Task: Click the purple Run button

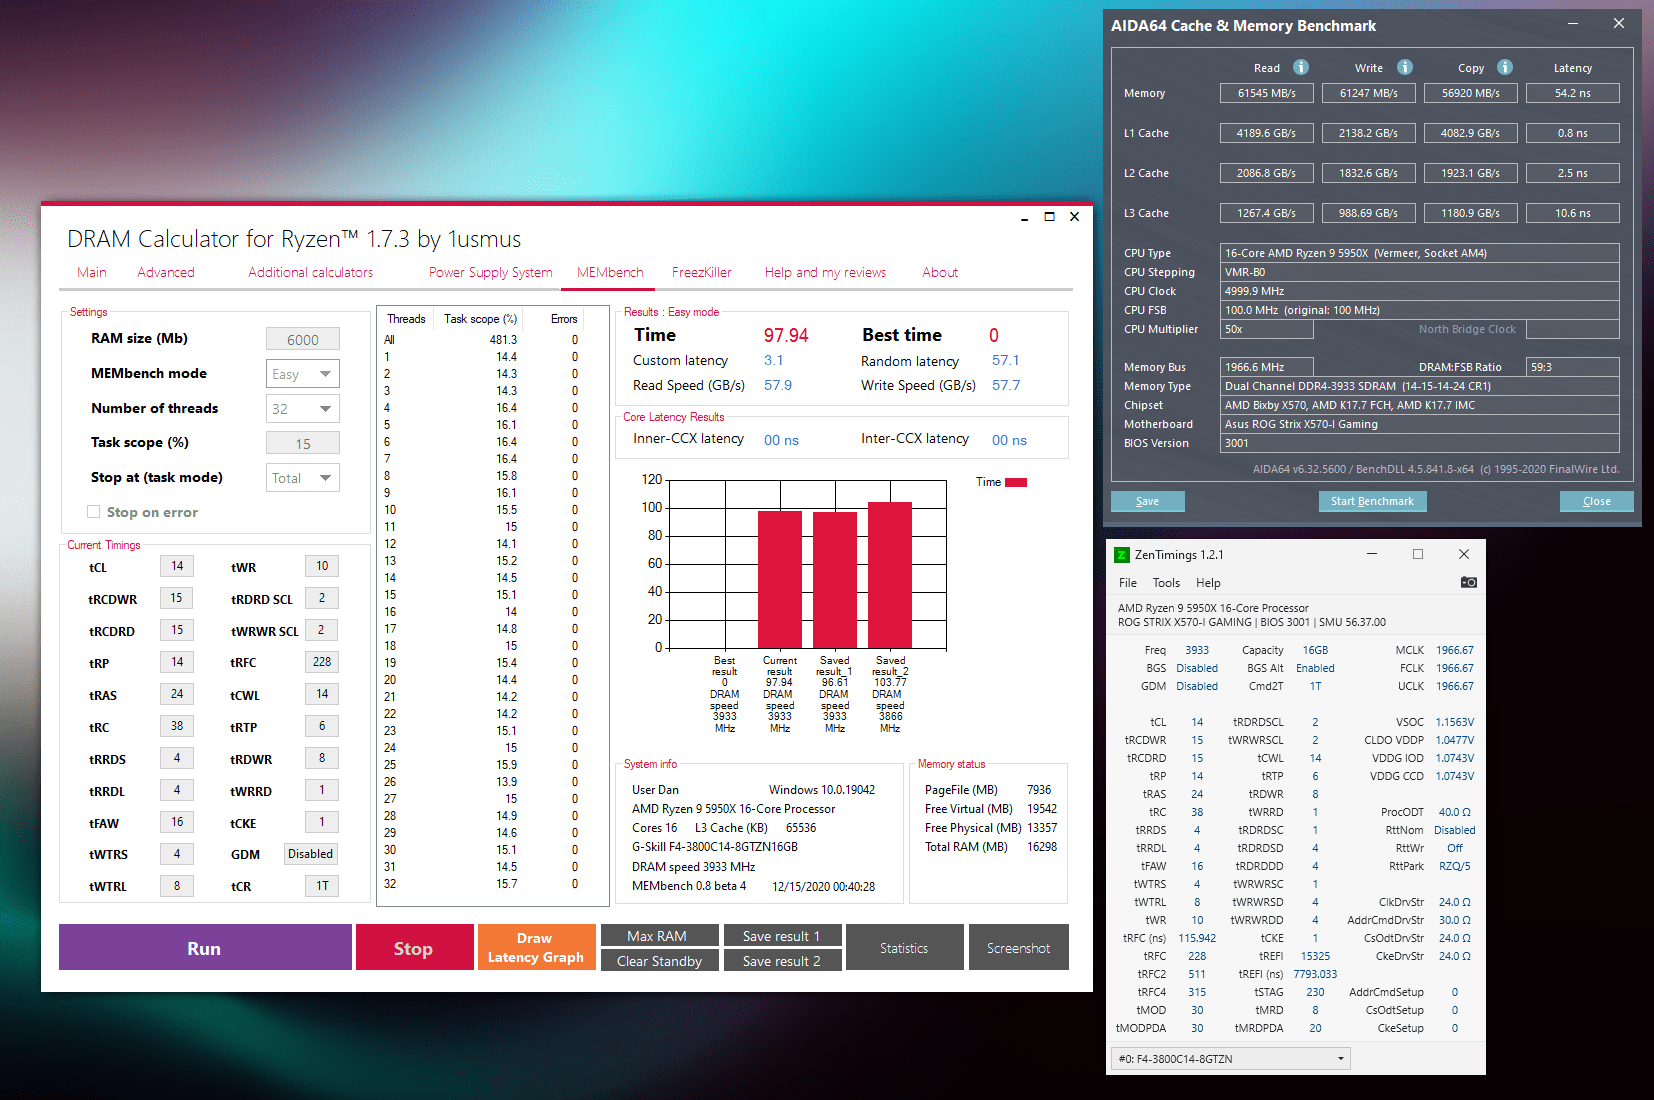Action: point(205,947)
